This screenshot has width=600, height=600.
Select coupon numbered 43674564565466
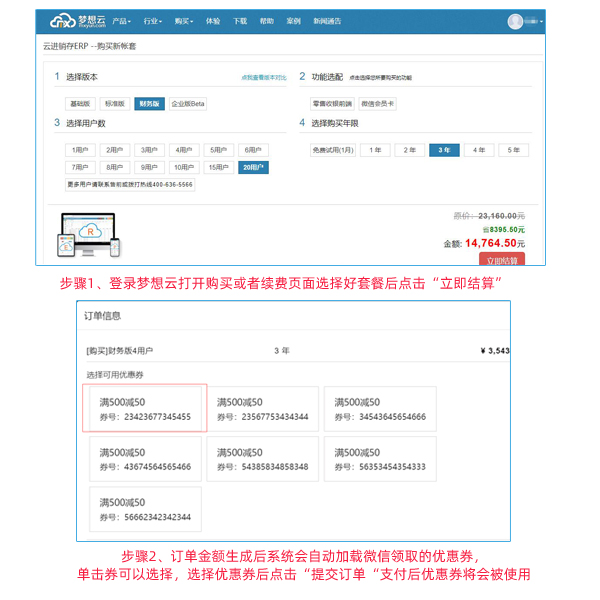[145, 459]
